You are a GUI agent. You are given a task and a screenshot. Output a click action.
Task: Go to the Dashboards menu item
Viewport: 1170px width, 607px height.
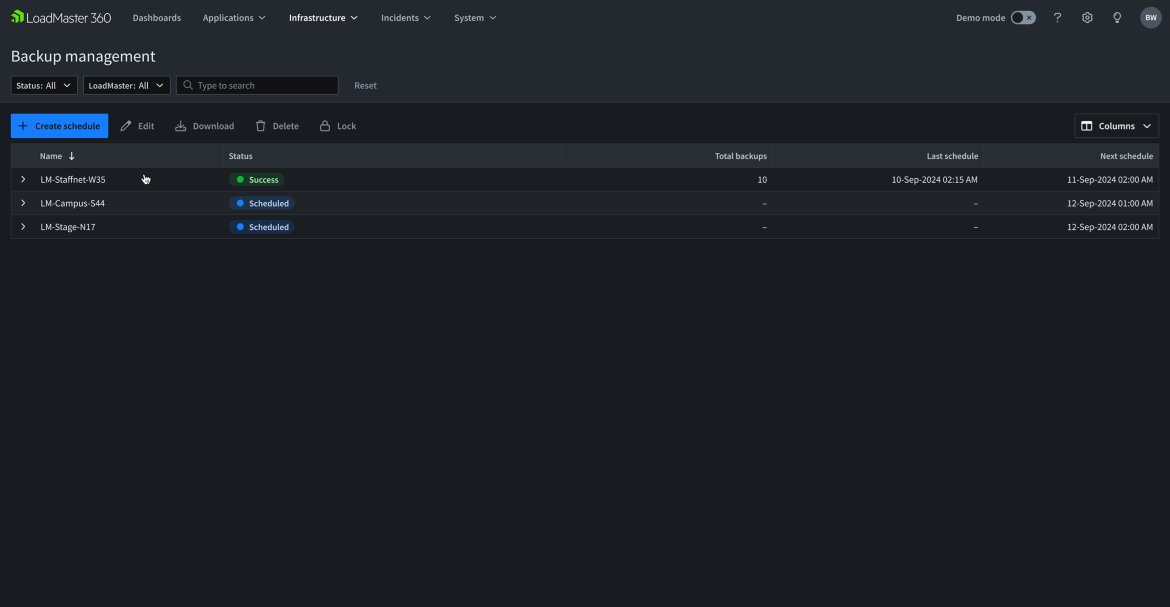pyautogui.click(x=157, y=18)
